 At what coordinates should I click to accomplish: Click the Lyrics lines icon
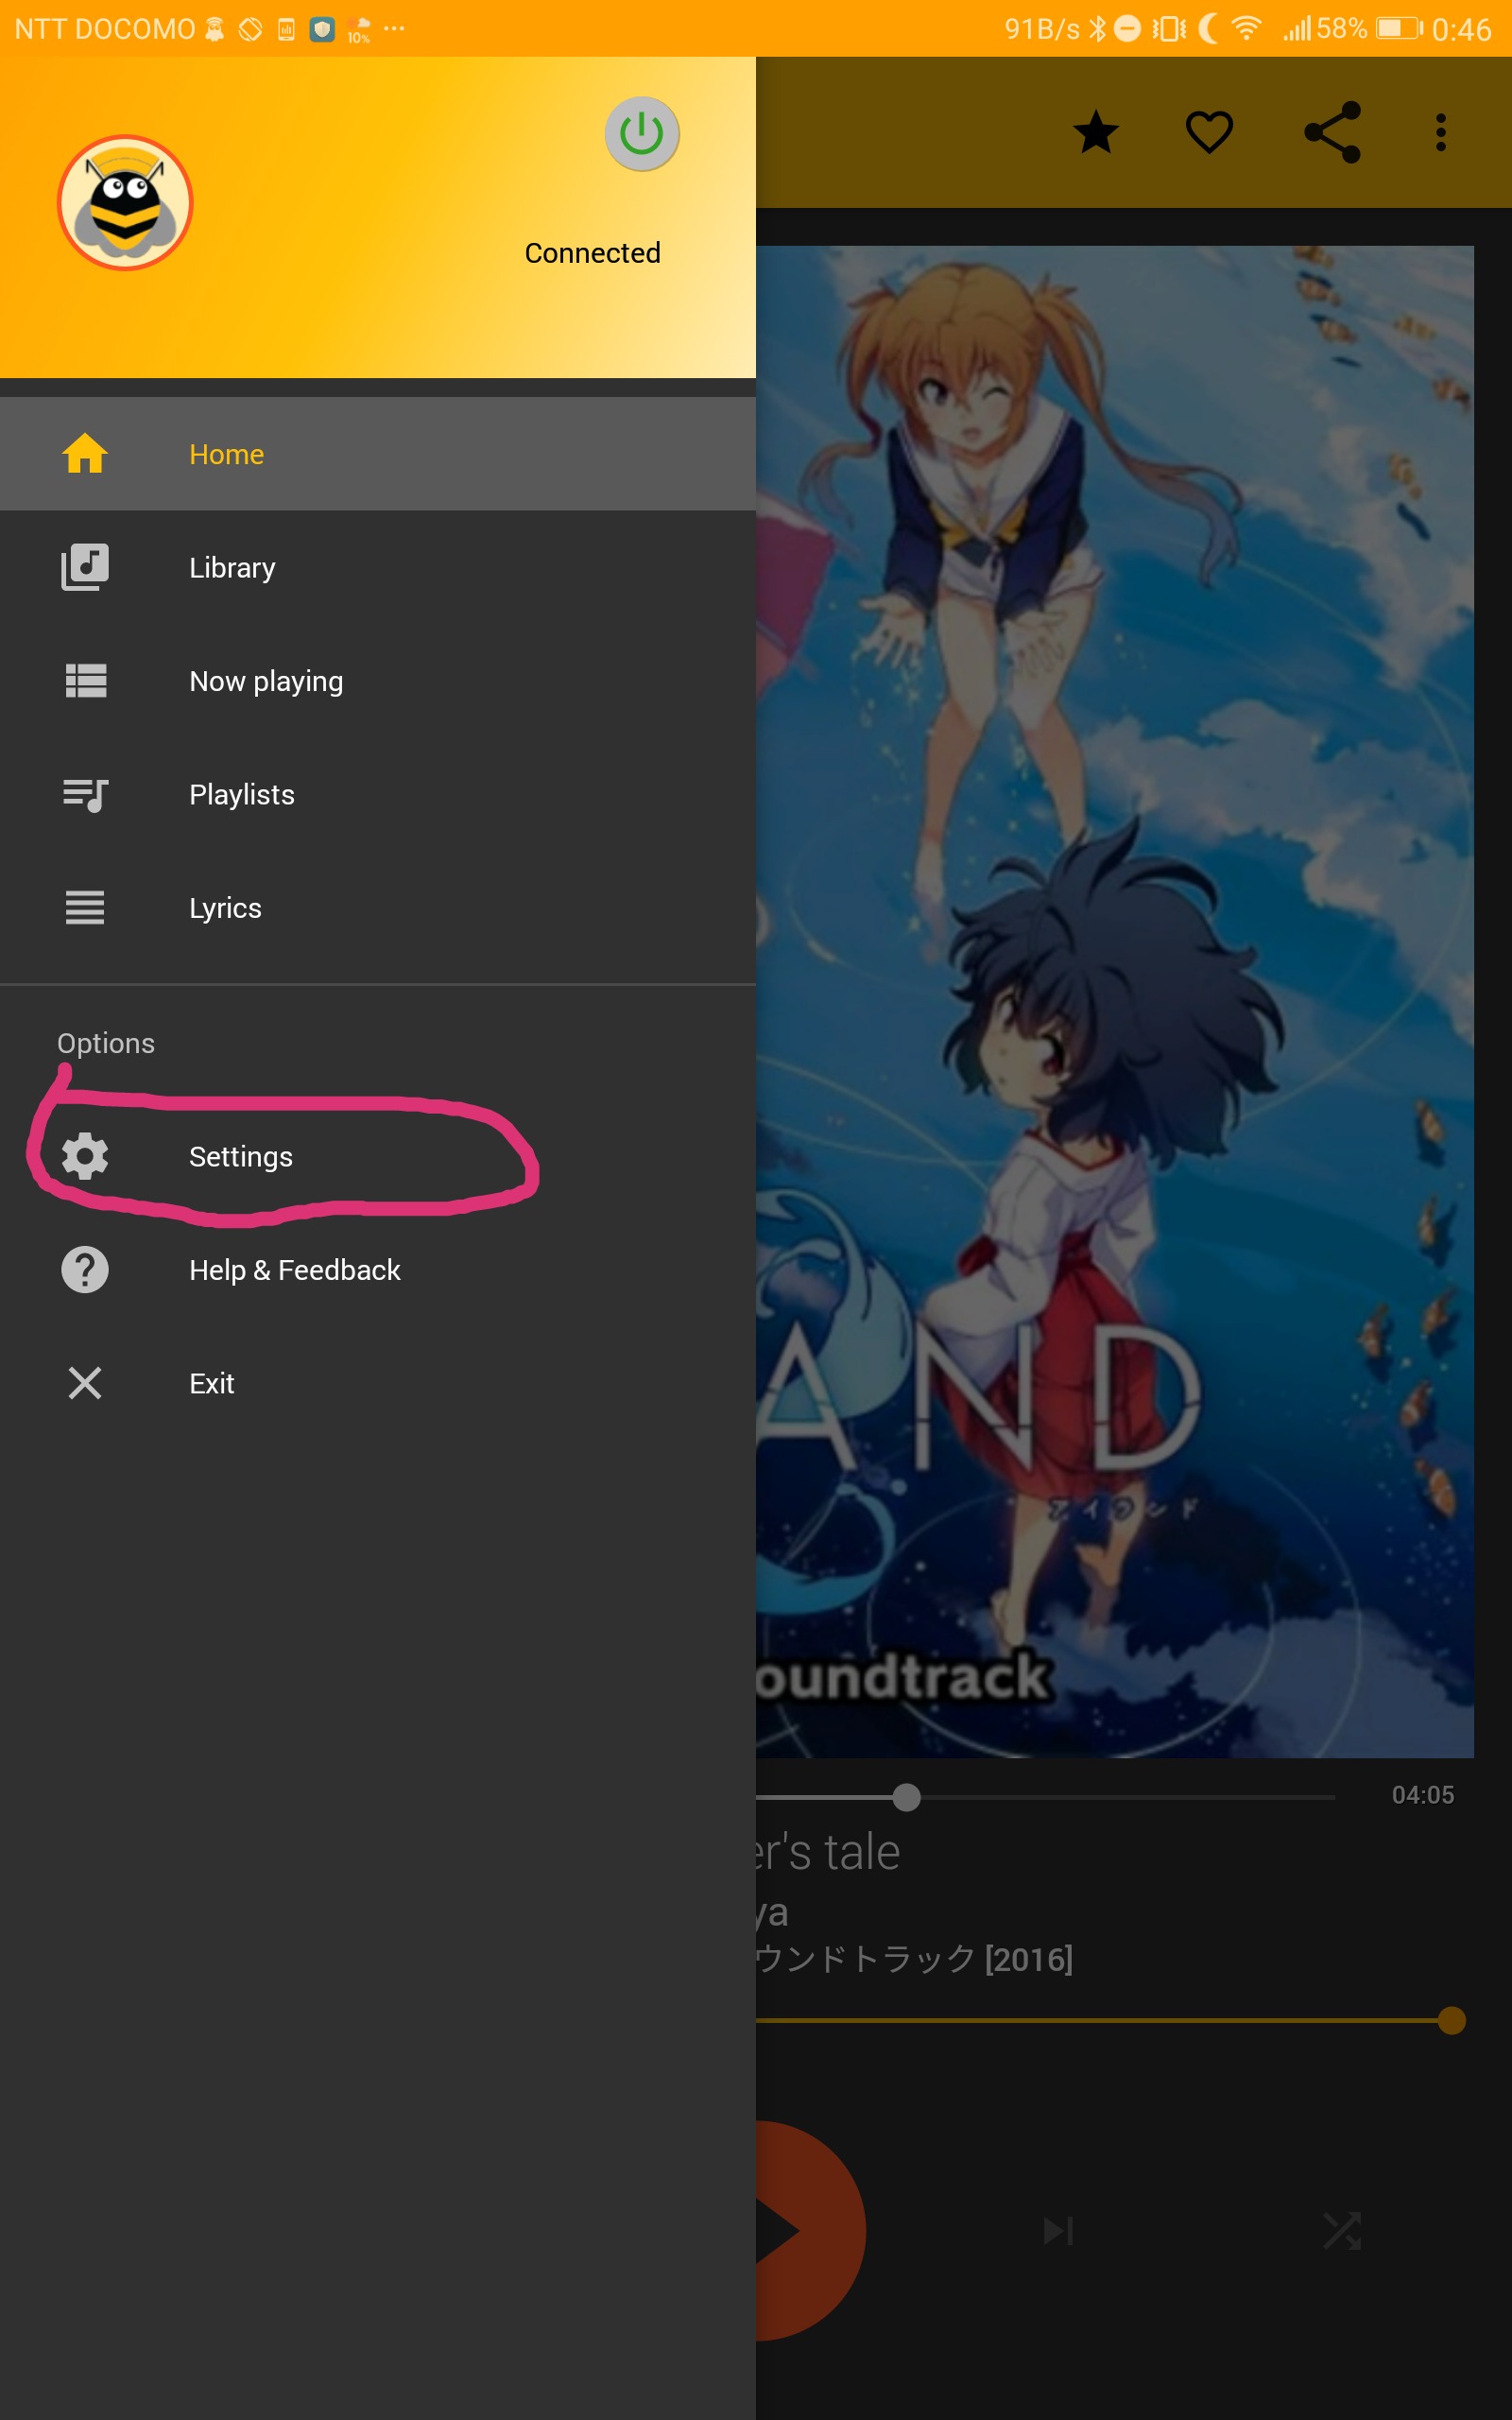point(85,908)
